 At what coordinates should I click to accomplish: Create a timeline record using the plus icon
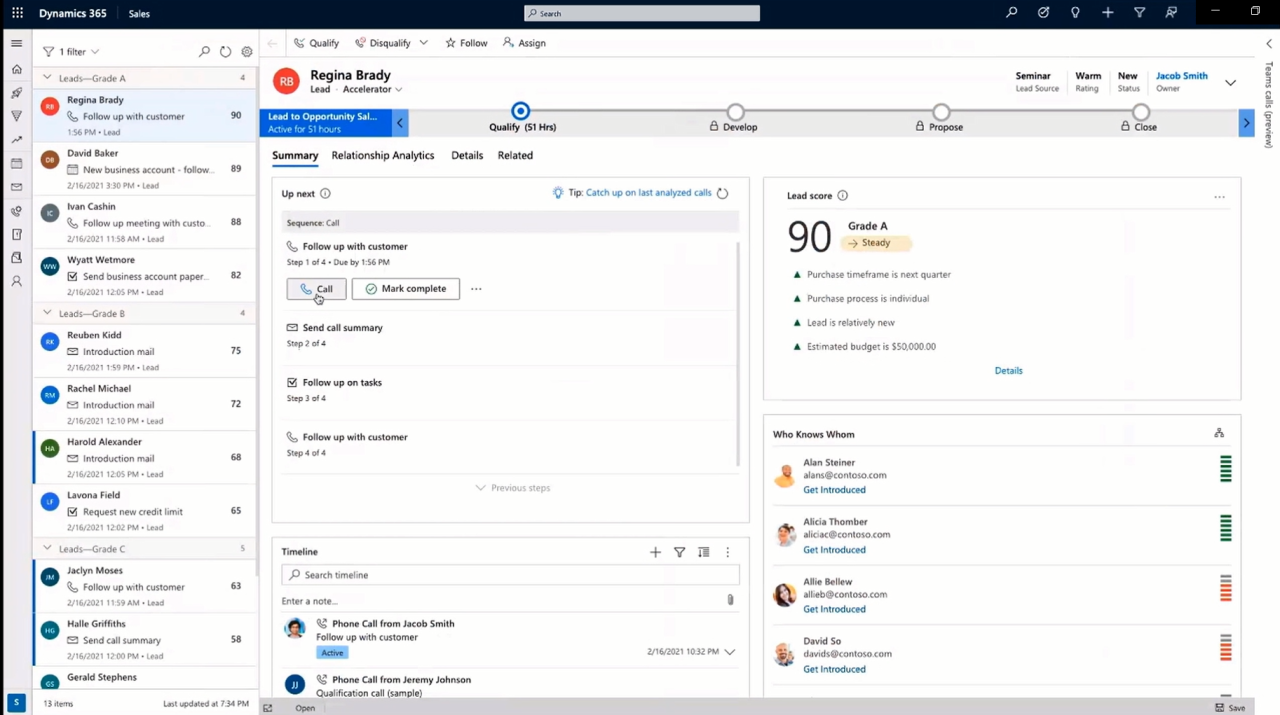[655, 551]
